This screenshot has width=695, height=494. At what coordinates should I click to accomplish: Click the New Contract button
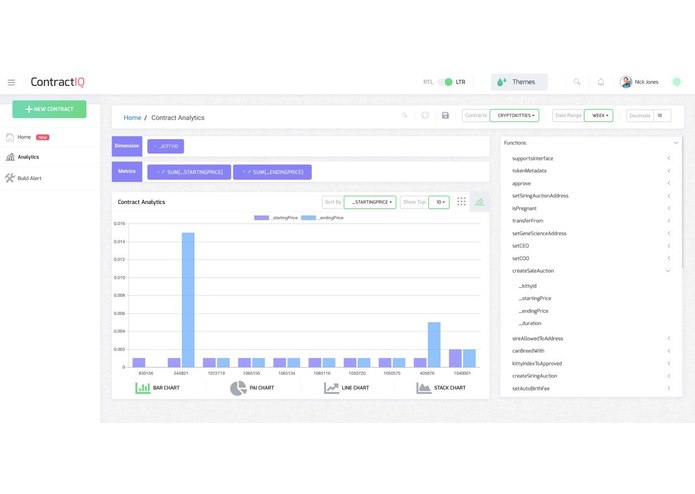click(49, 109)
